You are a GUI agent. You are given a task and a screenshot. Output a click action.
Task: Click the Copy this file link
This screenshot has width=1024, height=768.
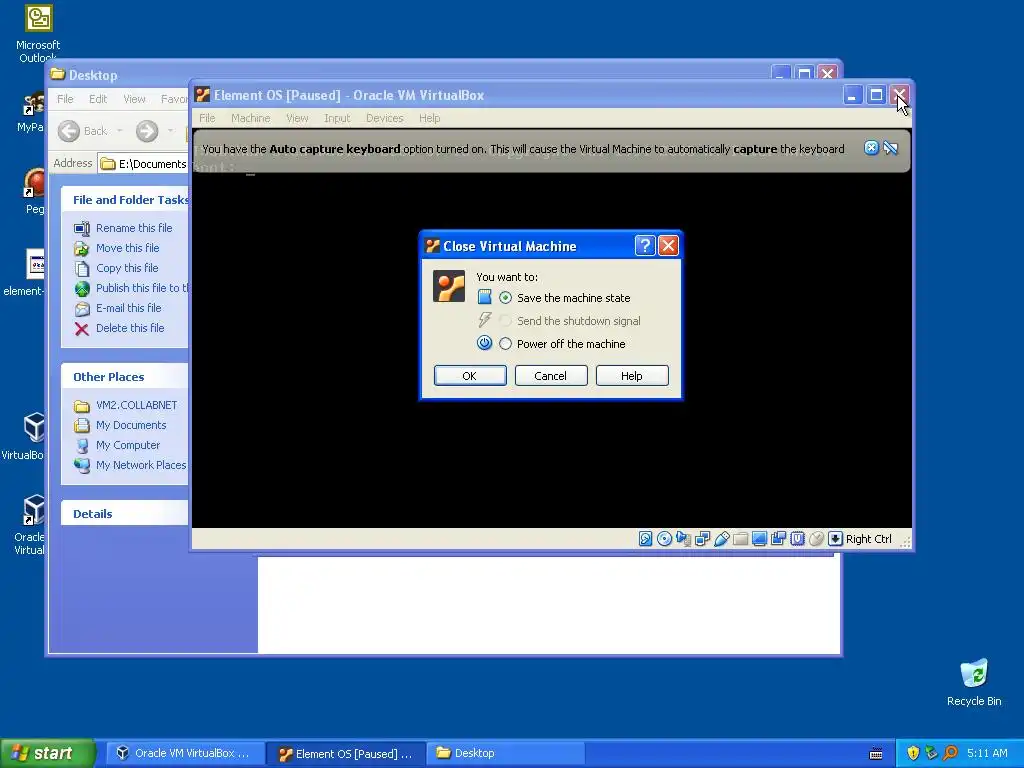(x=127, y=268)
